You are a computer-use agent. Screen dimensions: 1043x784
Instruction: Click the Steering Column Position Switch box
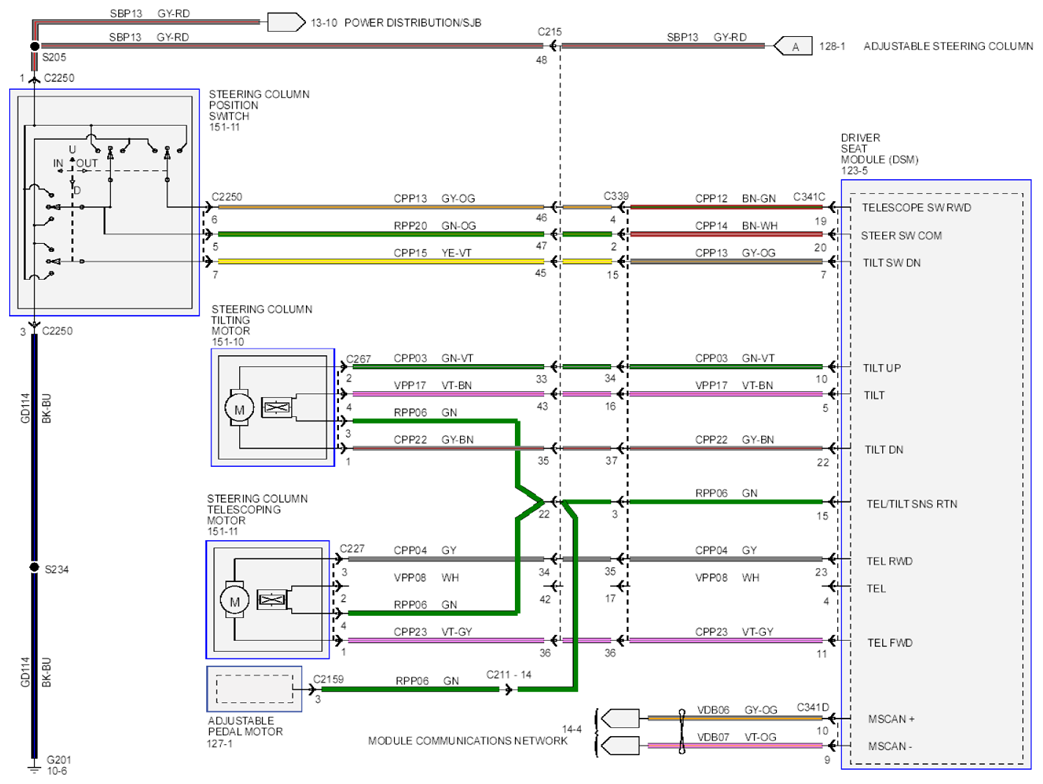pyautogui.click(x=104, y=202)
